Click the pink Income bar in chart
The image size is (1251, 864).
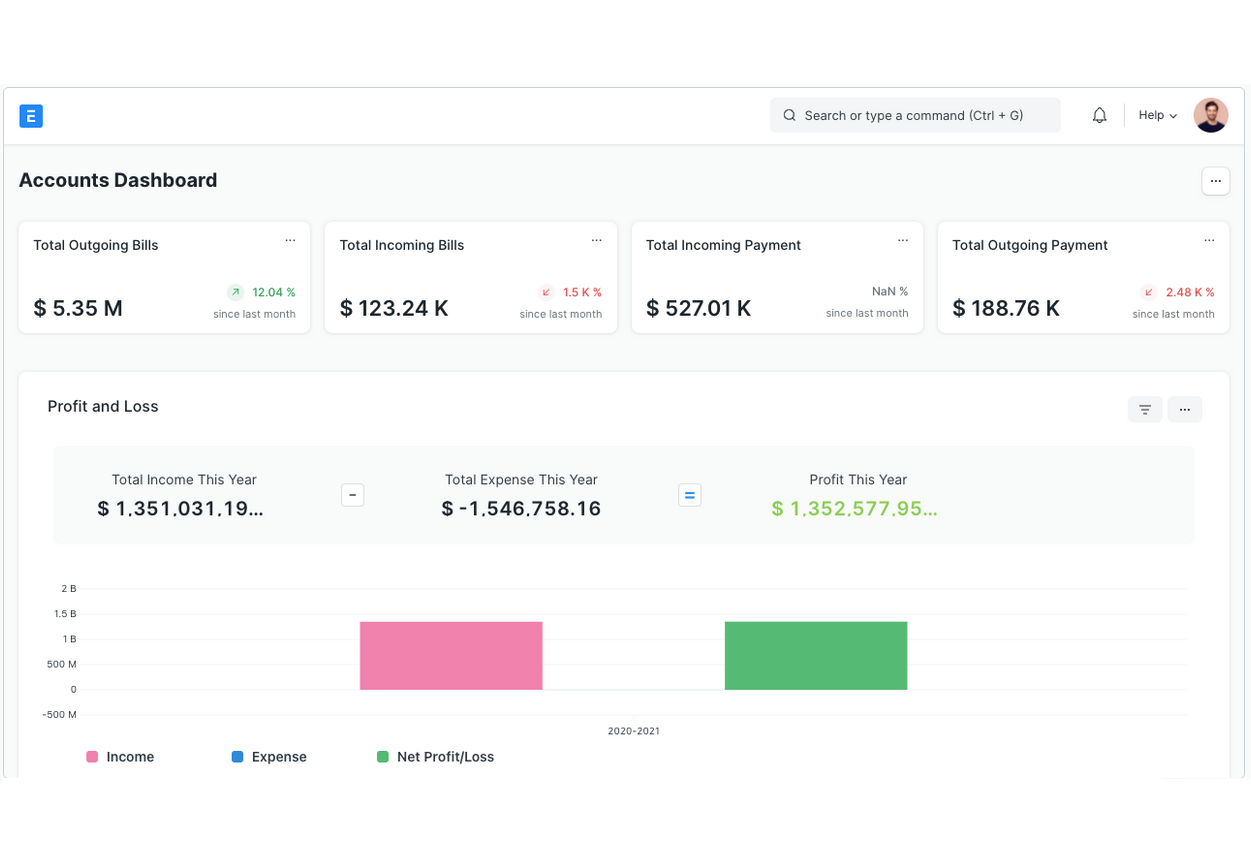click(x=451, y=656)
